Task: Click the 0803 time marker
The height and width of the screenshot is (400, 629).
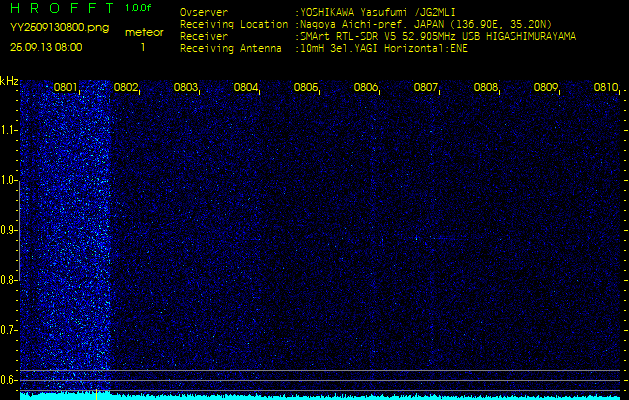Action: point(186,87)
